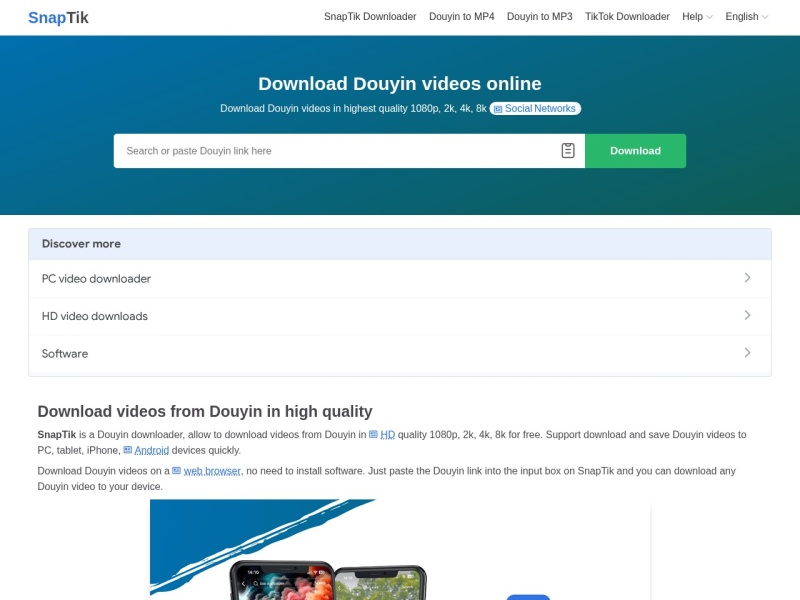Click the Android inline link
Screen dimensions: 800x600
pos(152,451)
